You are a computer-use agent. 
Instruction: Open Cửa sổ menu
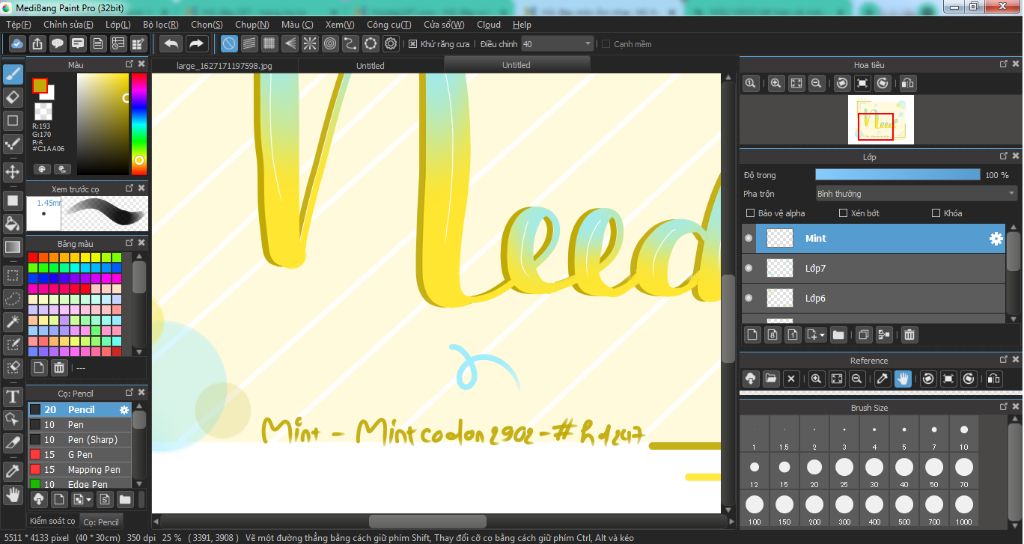point(444,24)
